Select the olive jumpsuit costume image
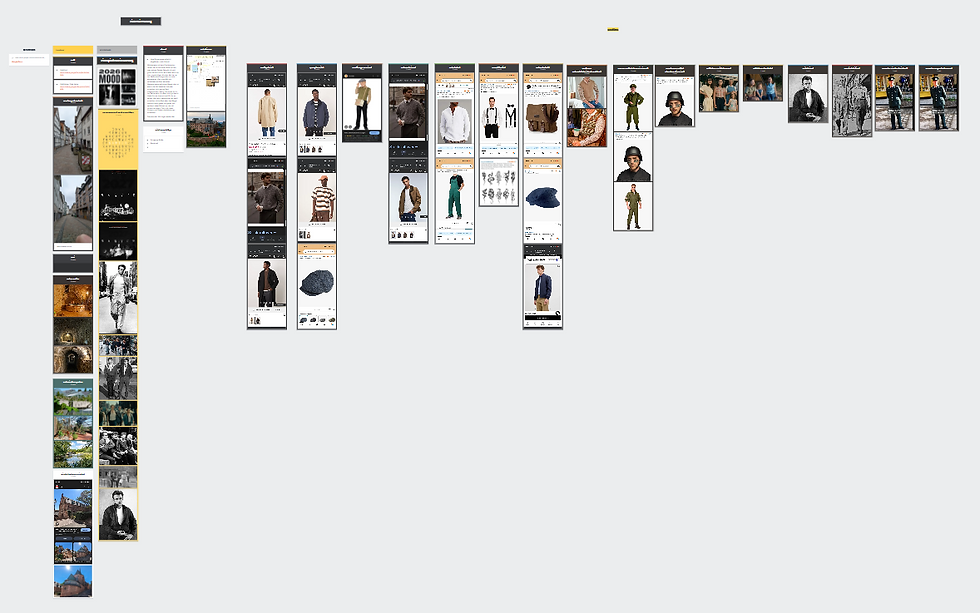Screen dimensions: 980x613 pyautogui.click(x=632, y=206)
